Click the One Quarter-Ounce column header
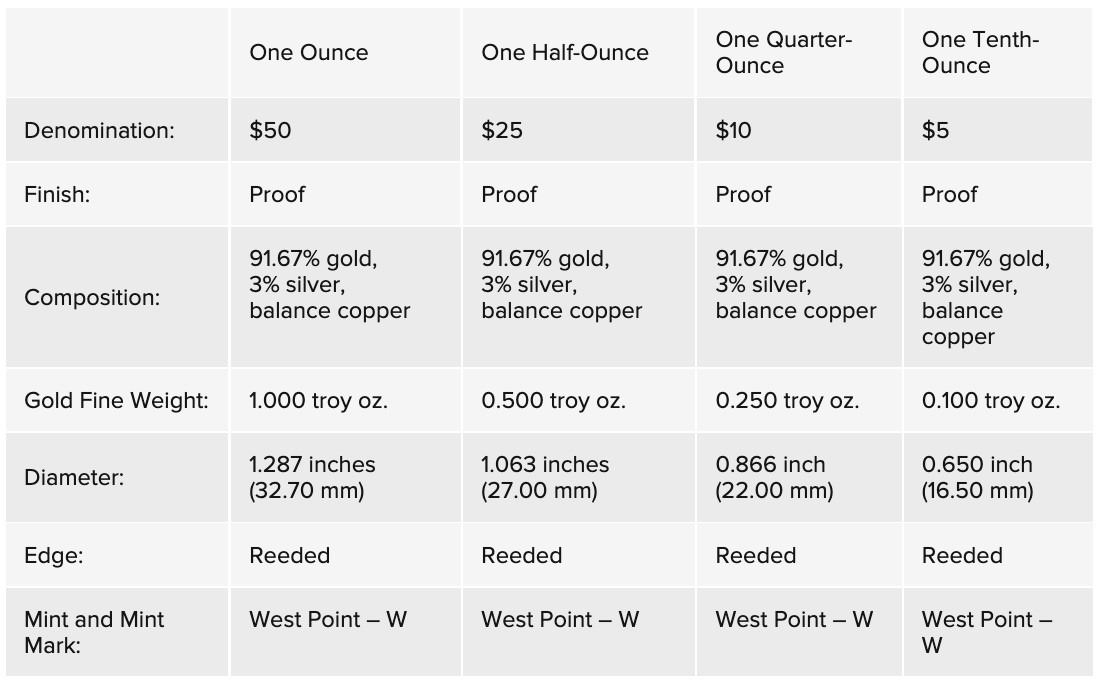 click(x=783, y=53)
